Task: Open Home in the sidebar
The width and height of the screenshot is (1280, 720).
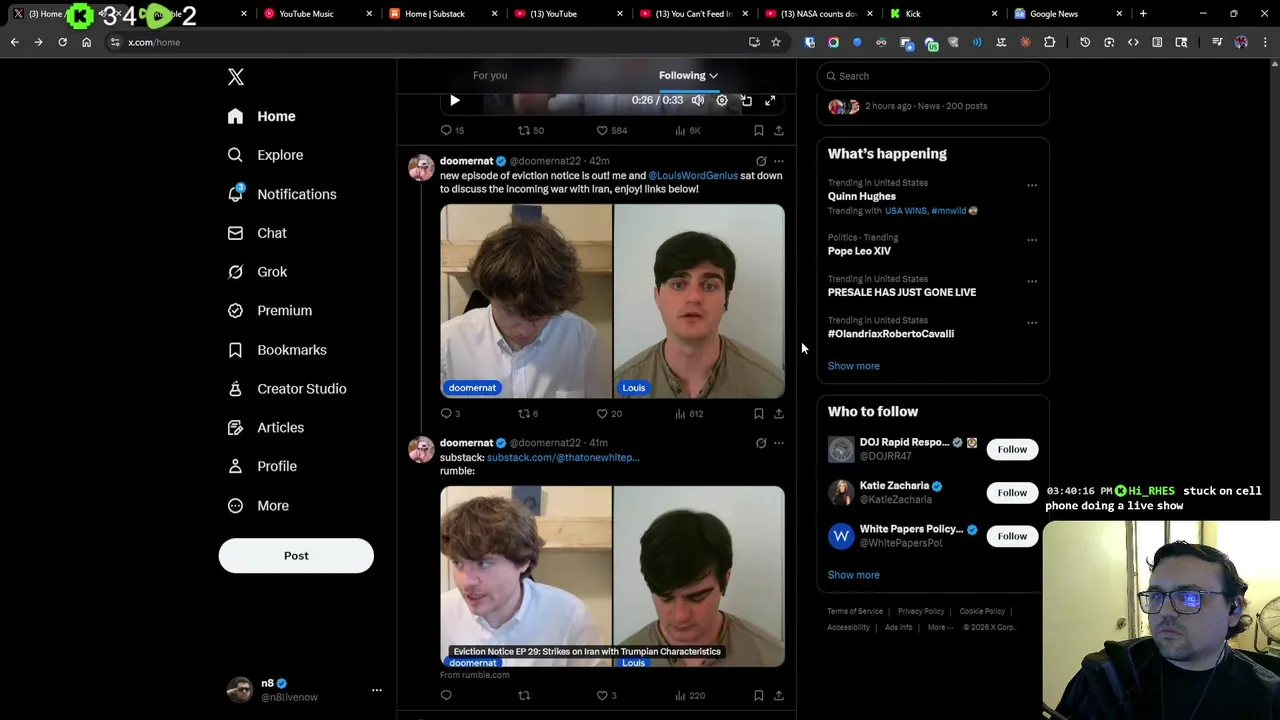Action: [262, 116]
